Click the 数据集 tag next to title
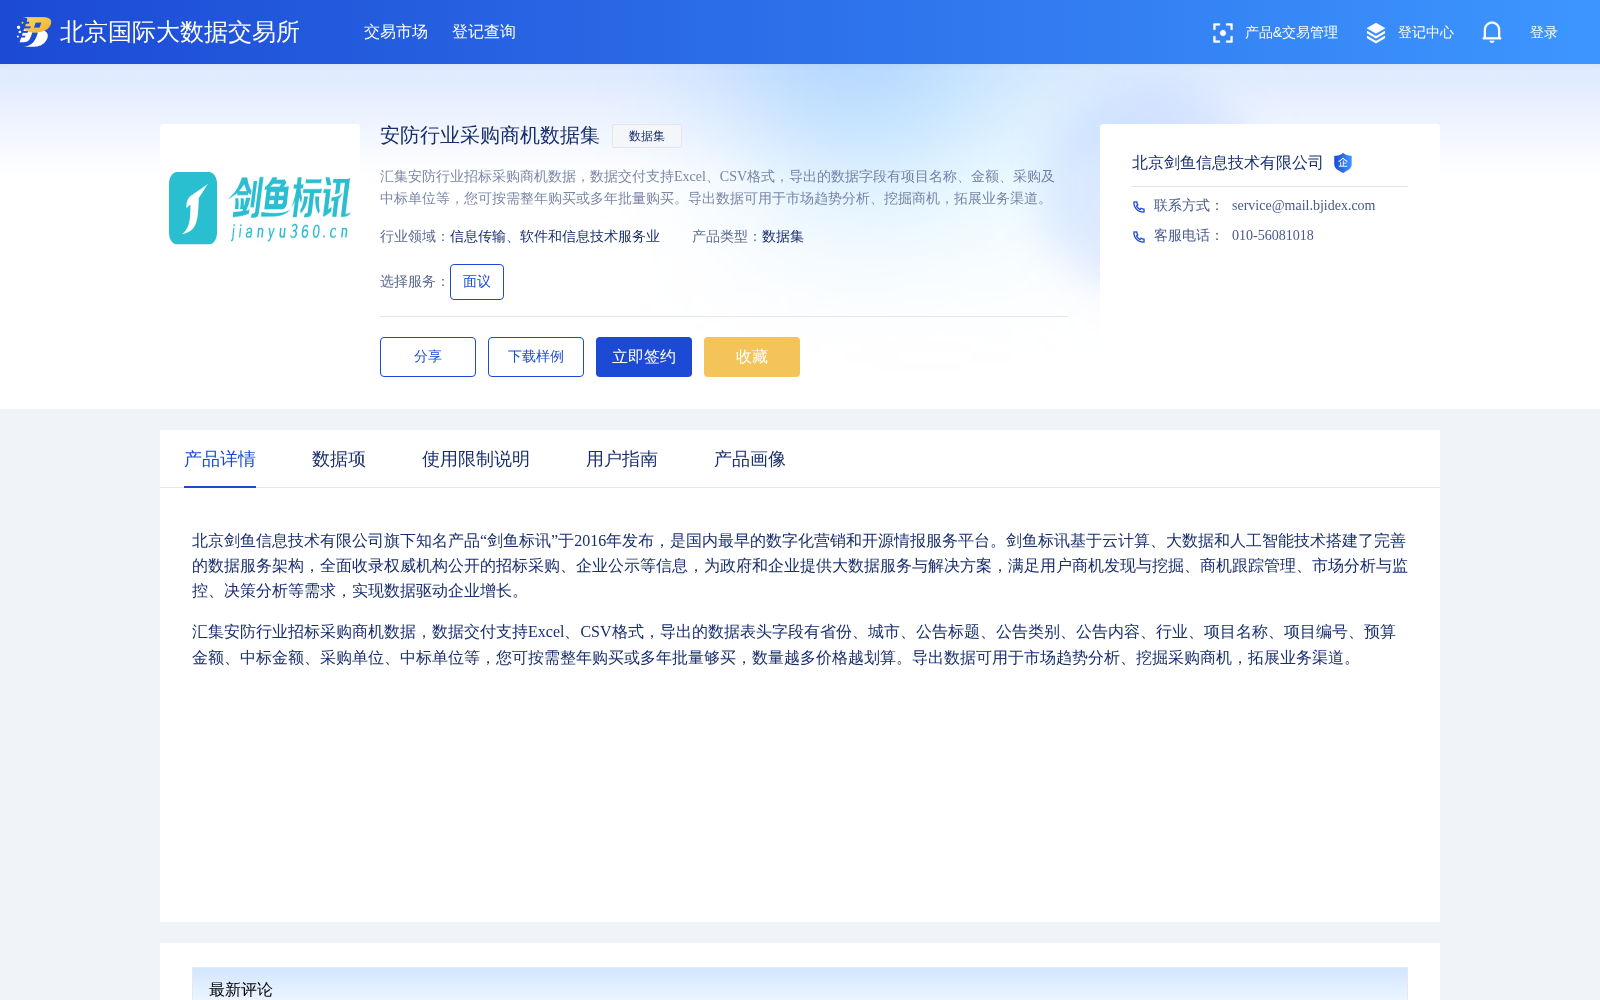This screenshot has width=1600, height=1000. [647, 136]
